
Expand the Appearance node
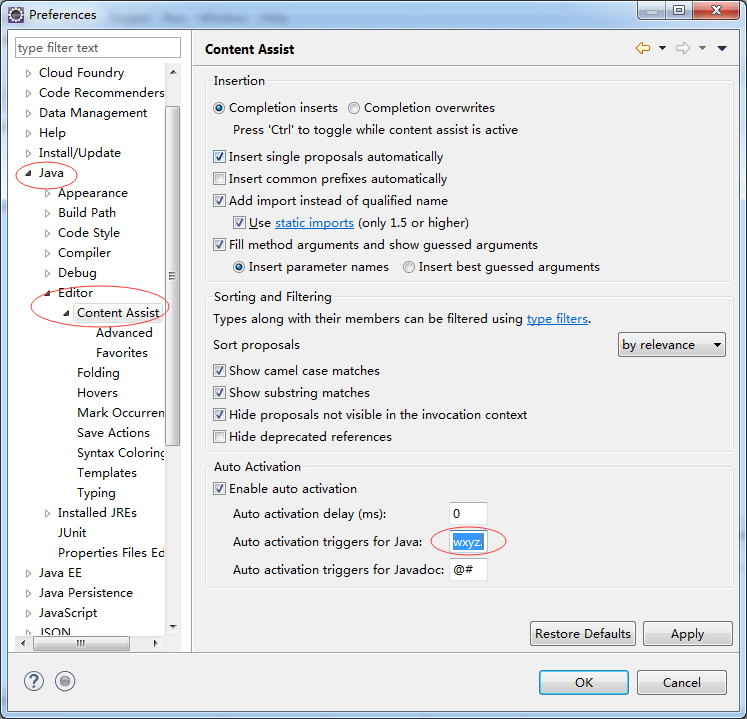47,193
